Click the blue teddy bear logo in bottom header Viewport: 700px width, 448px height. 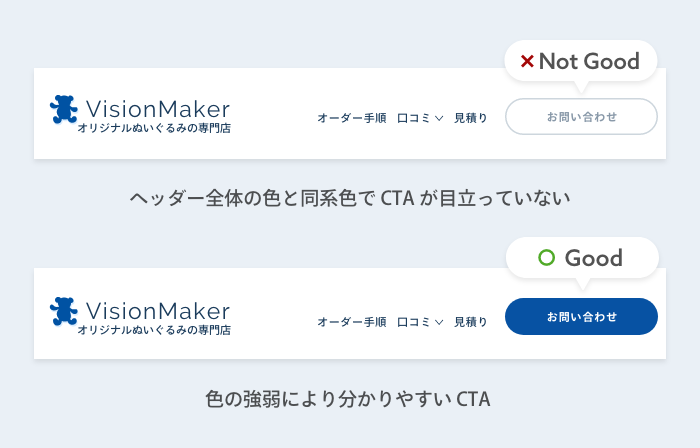[63, 311]
